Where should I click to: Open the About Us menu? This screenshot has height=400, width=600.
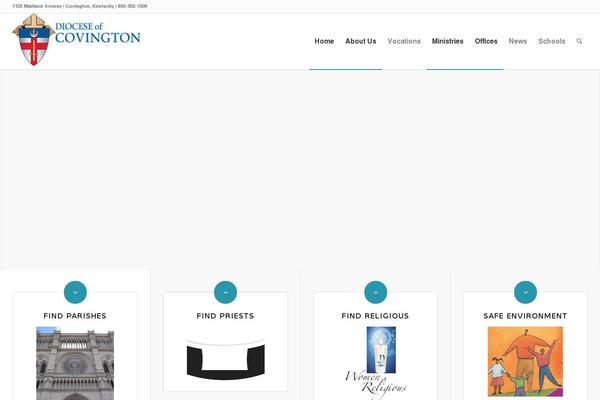pos(360,41)
